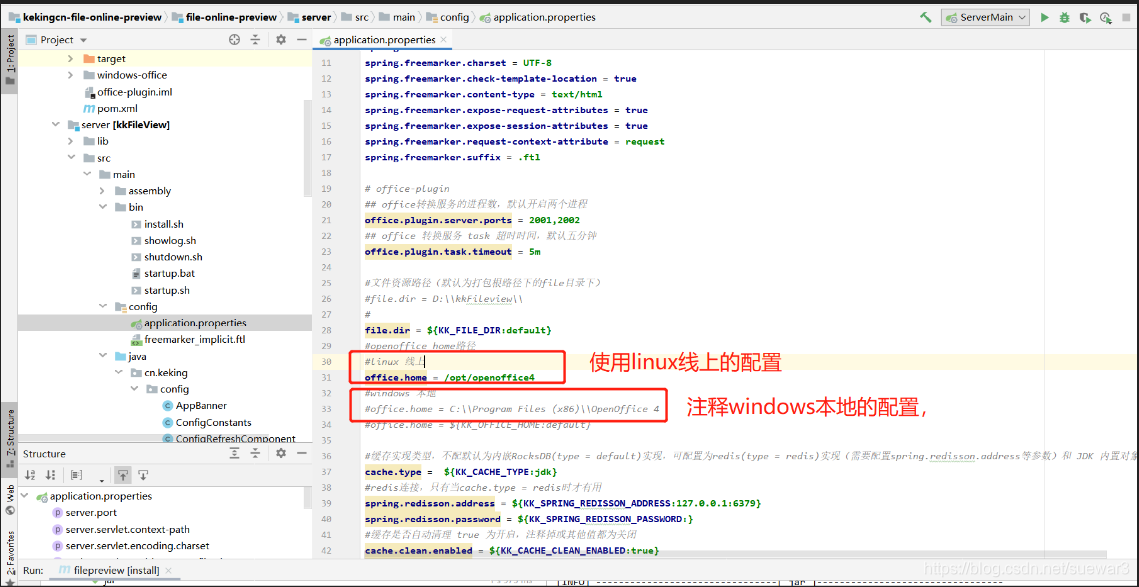The width and height of the screenshot is (1139, 587).
Task: Open Project panel settings gear
Action: pos(281,40)
